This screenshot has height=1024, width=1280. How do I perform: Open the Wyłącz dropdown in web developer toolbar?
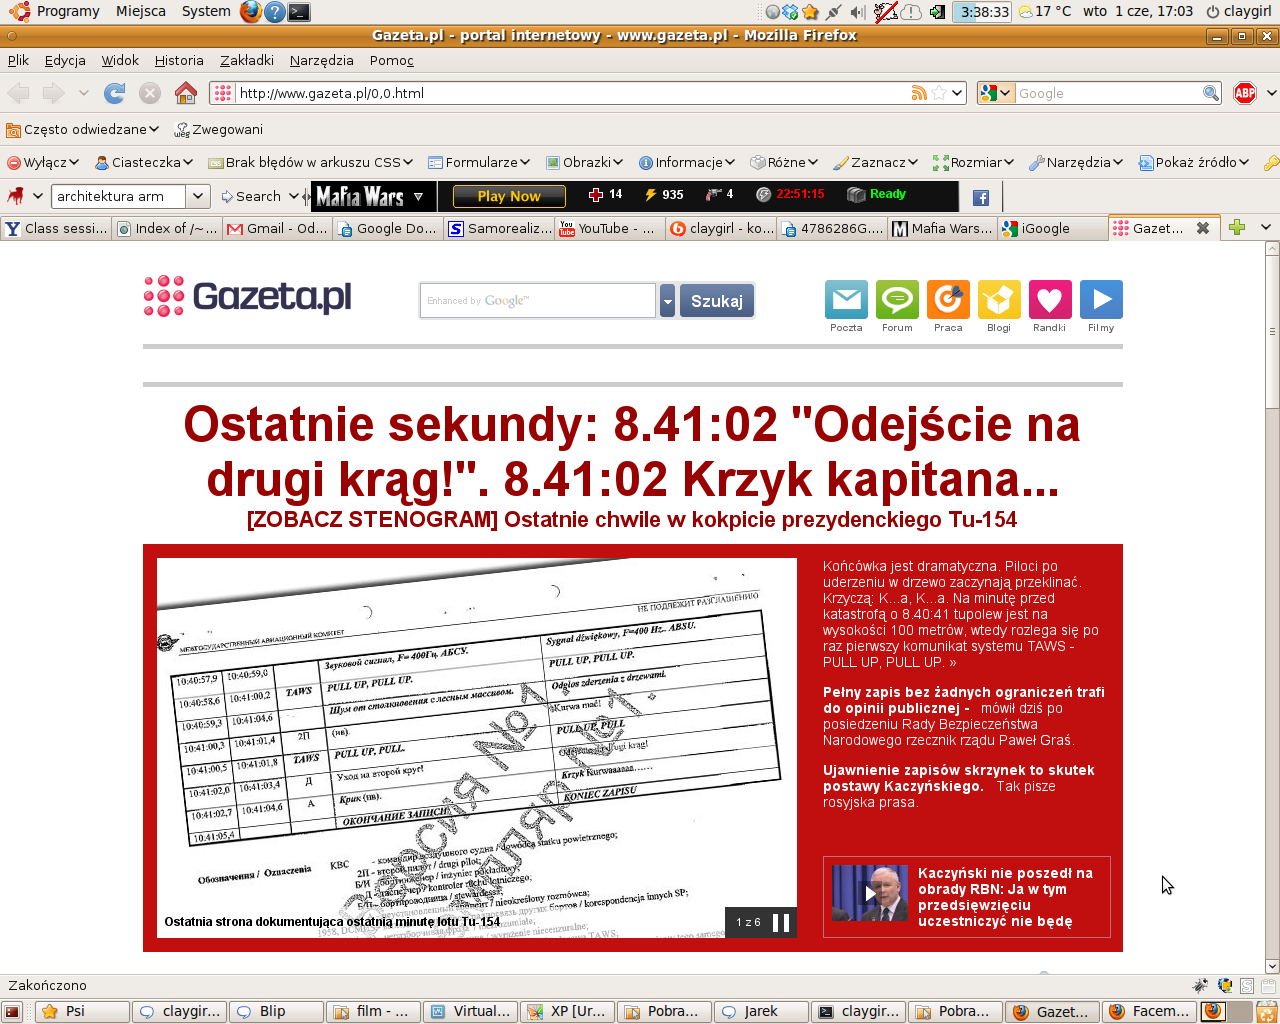(43, 162)
